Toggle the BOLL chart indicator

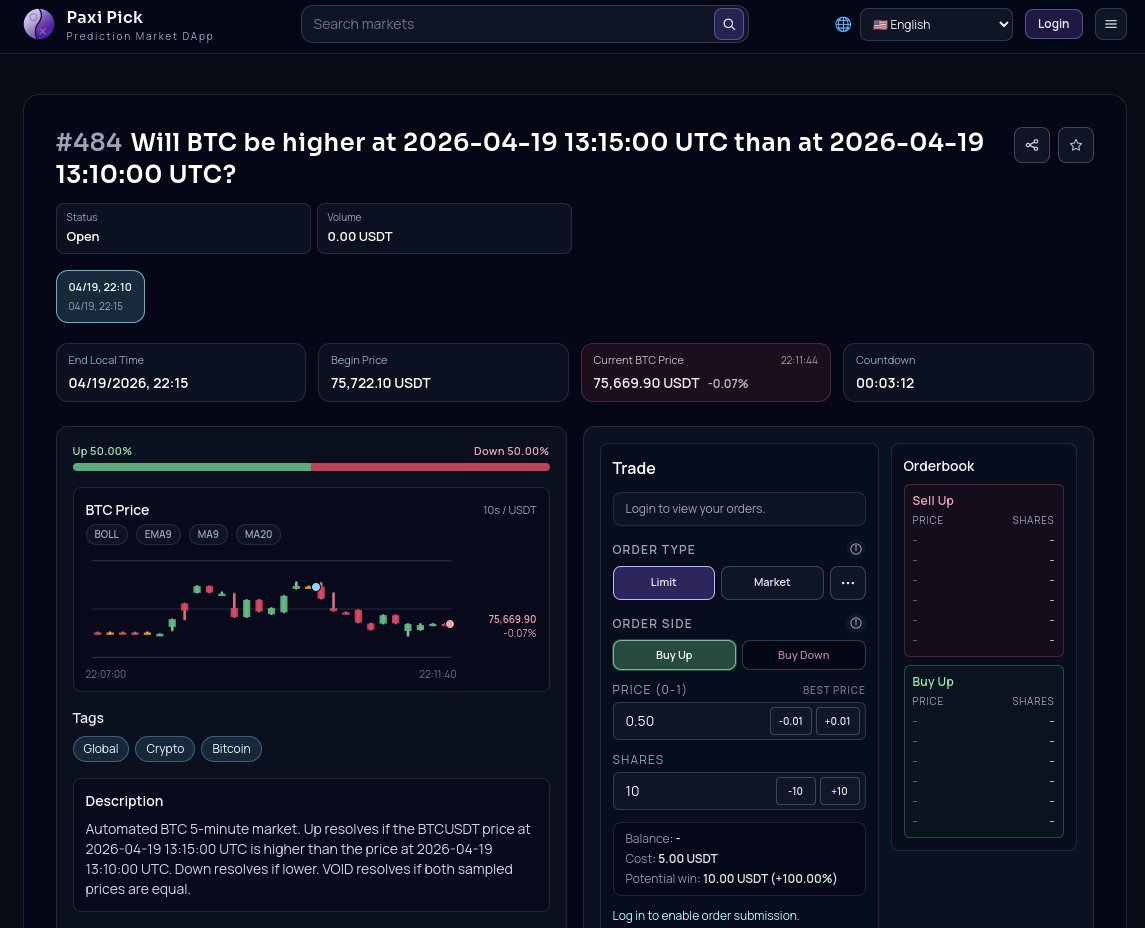tap(107, 534)
